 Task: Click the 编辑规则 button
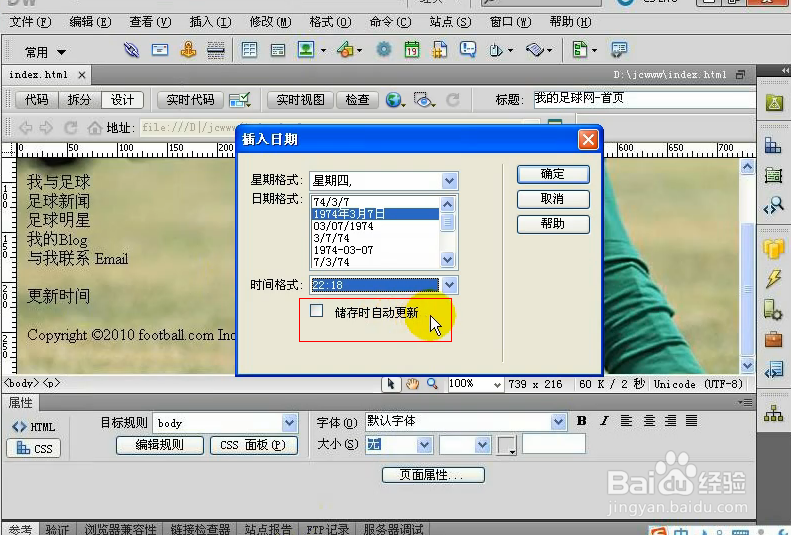[x=160, y=445]
